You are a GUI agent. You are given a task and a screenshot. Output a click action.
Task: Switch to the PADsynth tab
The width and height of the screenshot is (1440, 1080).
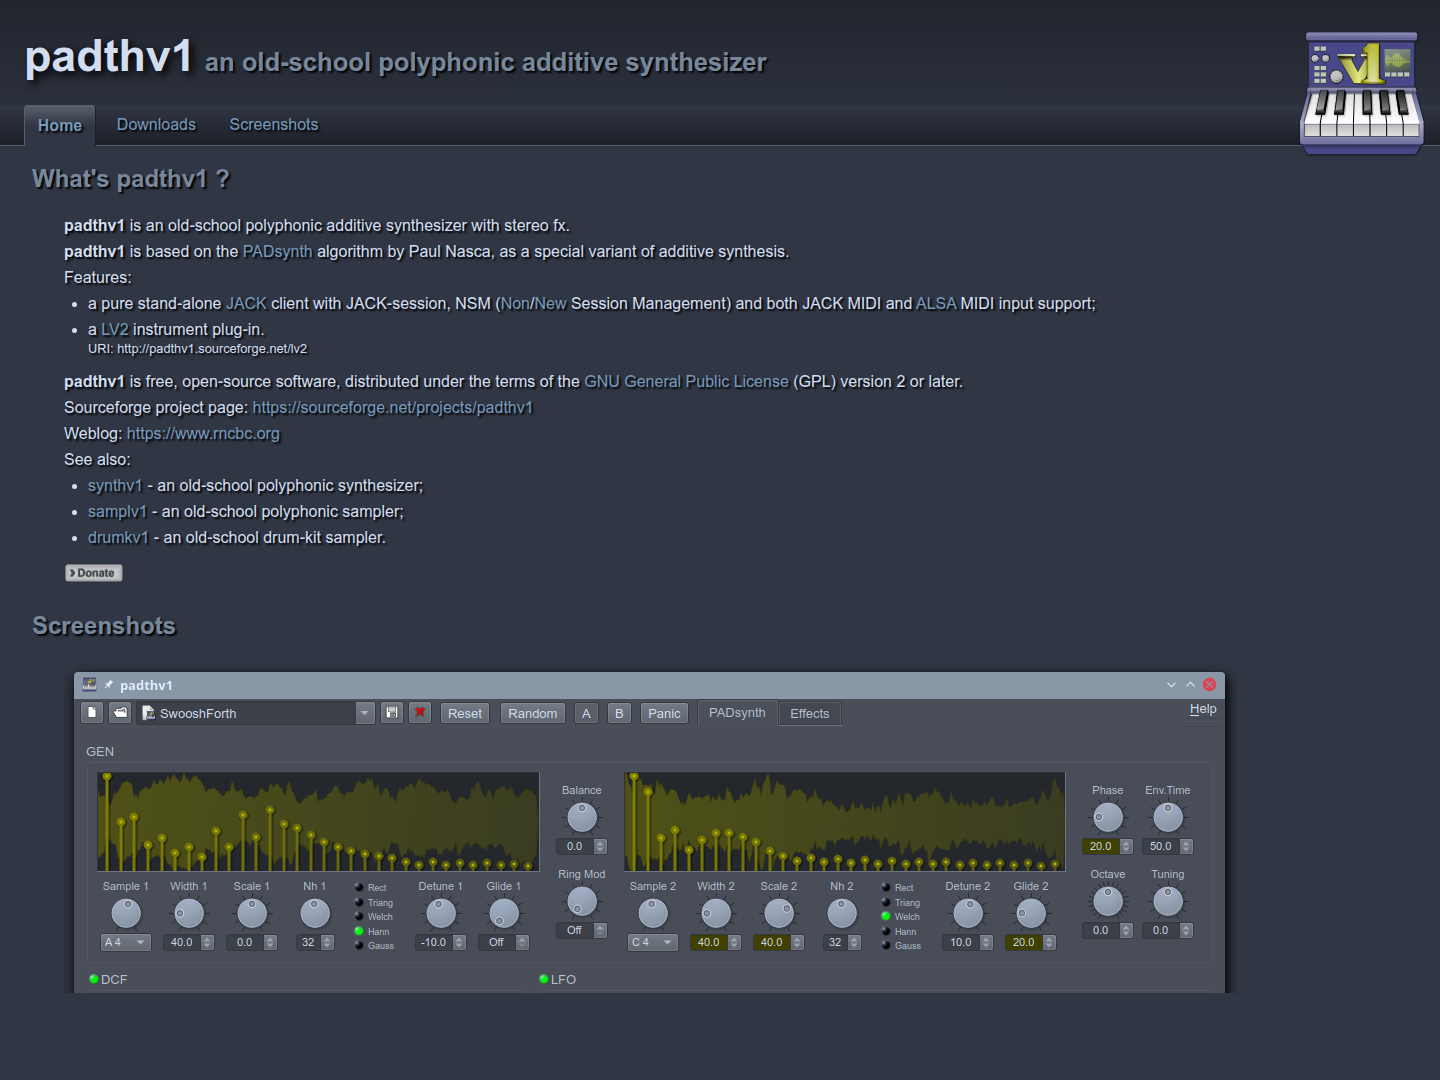[x=737, y=712]
